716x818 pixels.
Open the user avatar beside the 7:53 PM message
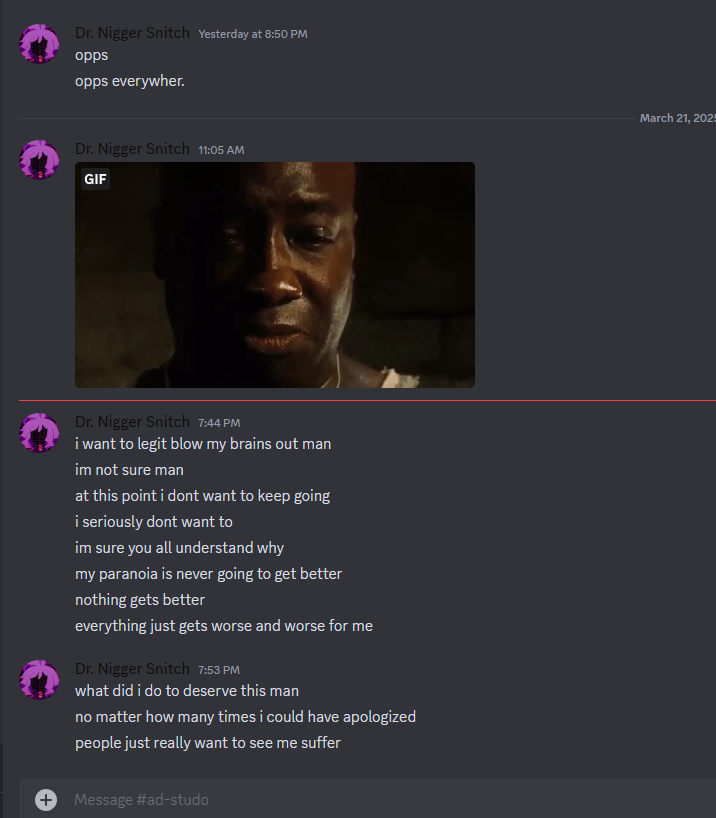(x=39, y=680)
